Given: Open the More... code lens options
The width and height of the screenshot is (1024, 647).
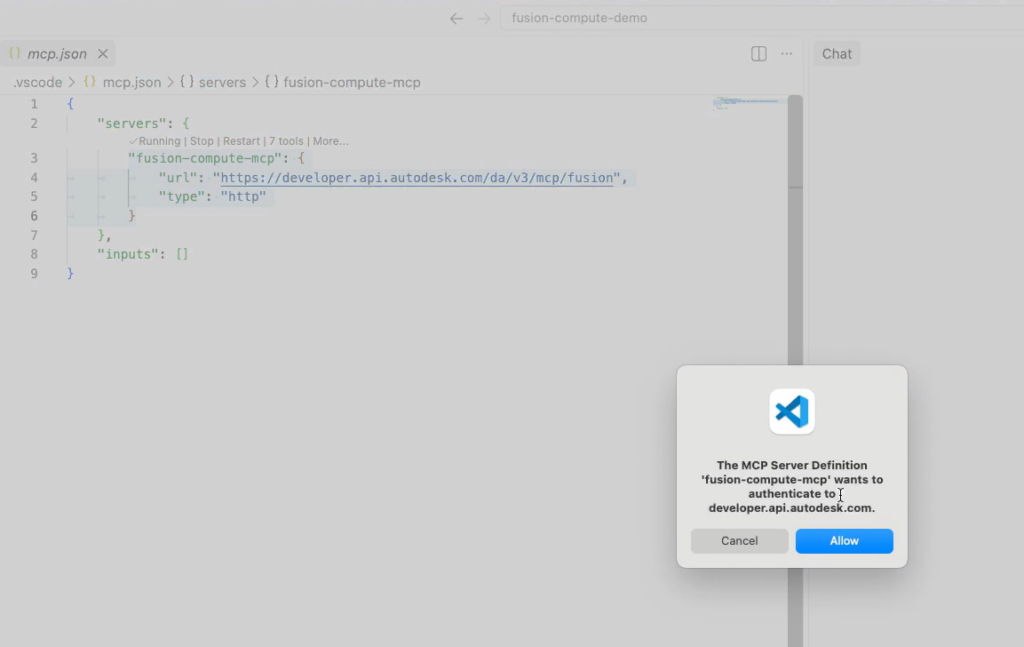Looking at the screenshot, I should 330,141.
